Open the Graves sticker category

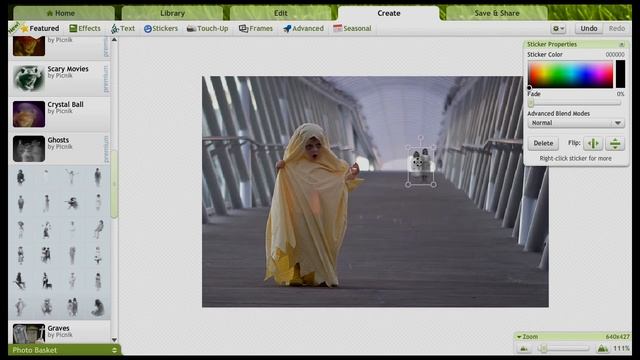coord(59,332)
